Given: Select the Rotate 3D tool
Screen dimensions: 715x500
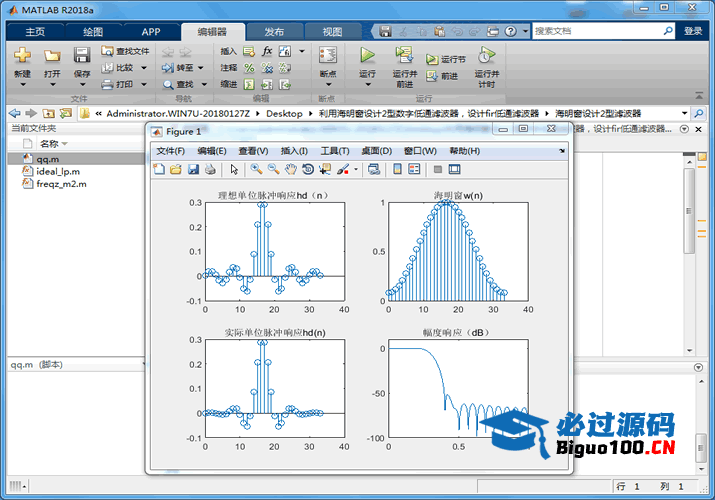Looking at the screenshot, I should point(308,169).
